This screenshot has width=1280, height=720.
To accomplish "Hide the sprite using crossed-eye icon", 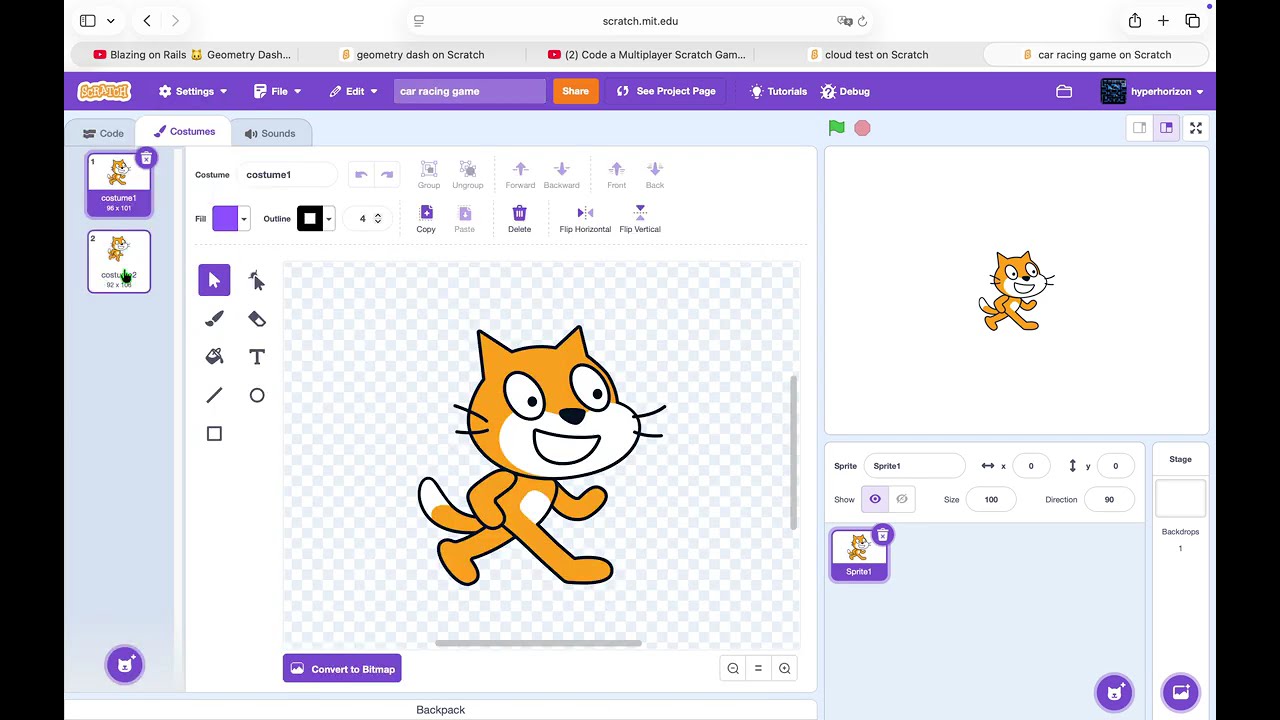I will (x=902, y=499).
